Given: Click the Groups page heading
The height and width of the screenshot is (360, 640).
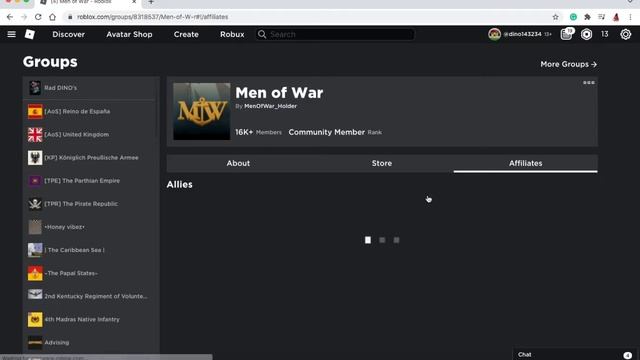Looking at the screenshot, I should tap(50, 62).
